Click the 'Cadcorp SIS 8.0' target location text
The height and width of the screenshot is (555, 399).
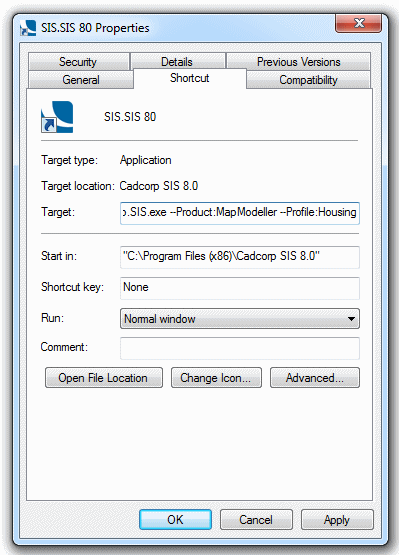(159, 186)
